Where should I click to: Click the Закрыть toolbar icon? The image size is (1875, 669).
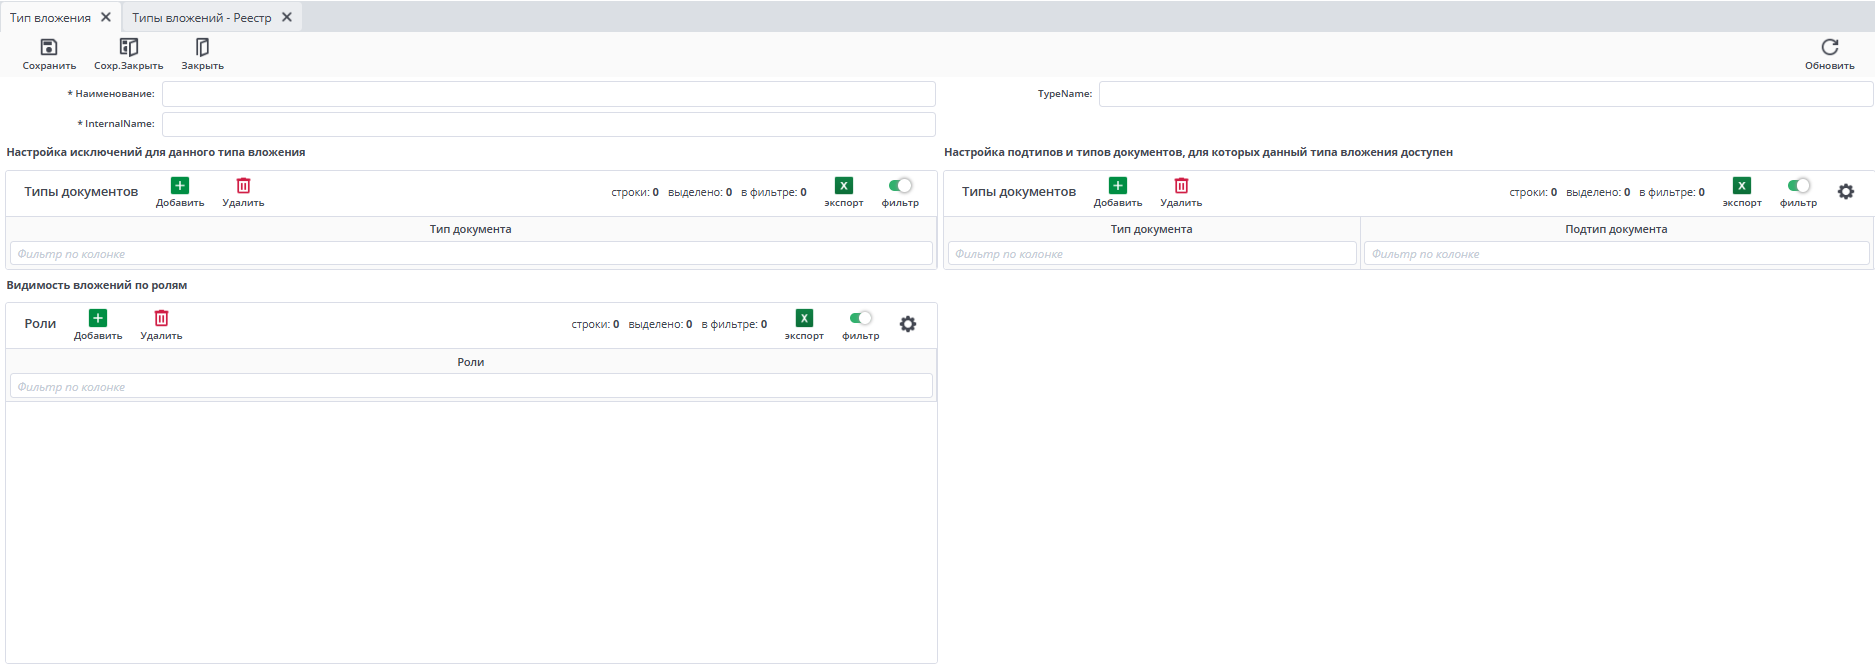tap(202, 48)
